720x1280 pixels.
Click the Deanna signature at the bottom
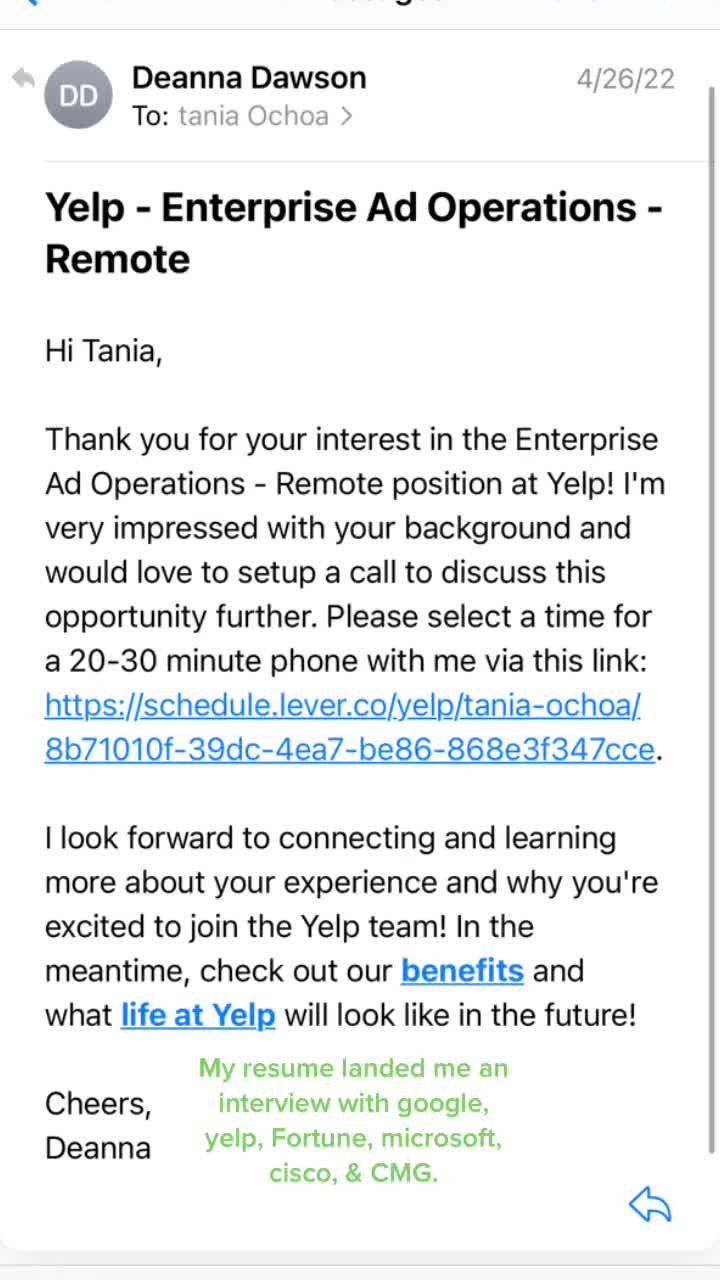(x=98, y=1147)
